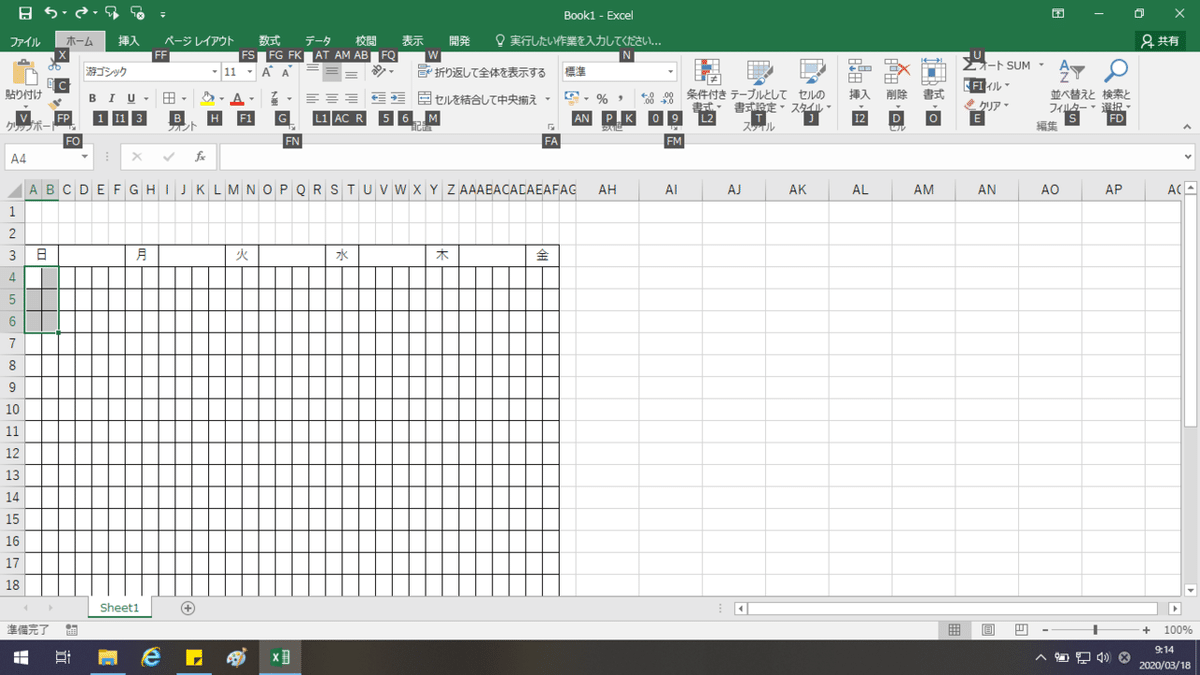The image size is (1200, 675).
Task: Open the font size dropdown
Action: [x=249, y=72]
